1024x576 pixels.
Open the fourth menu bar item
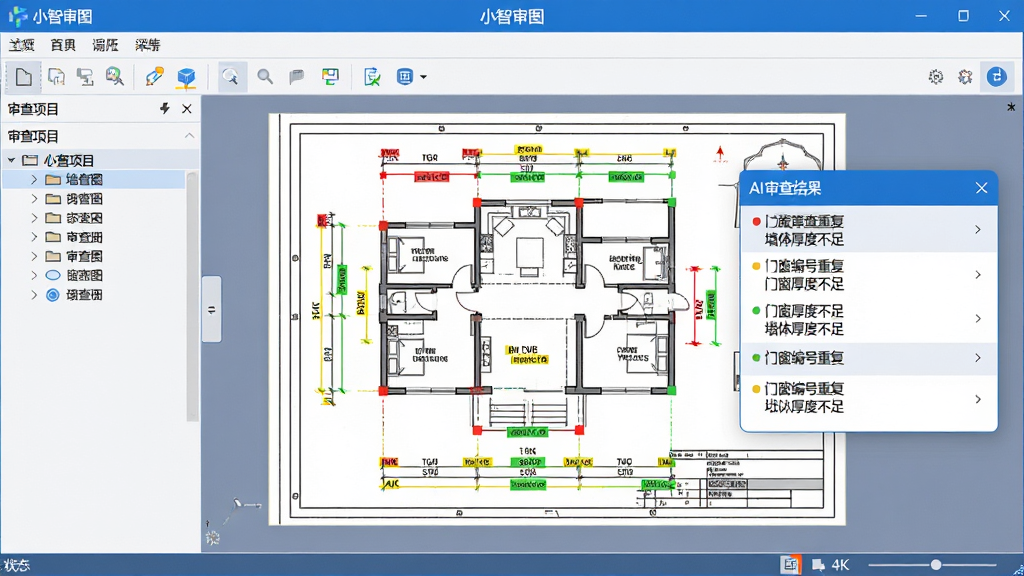[148, 45]
